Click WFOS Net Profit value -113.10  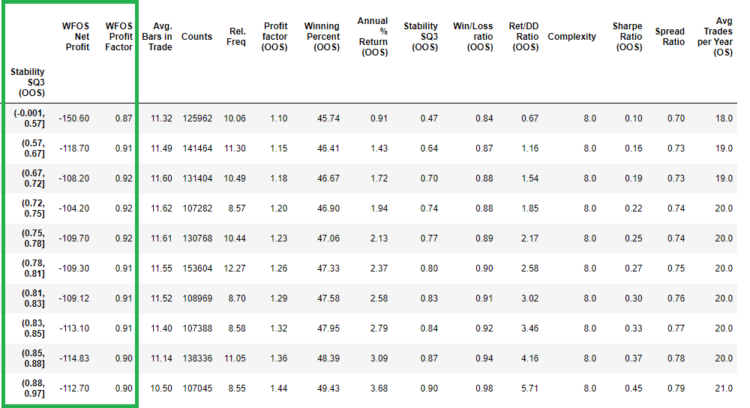point(74,329)
